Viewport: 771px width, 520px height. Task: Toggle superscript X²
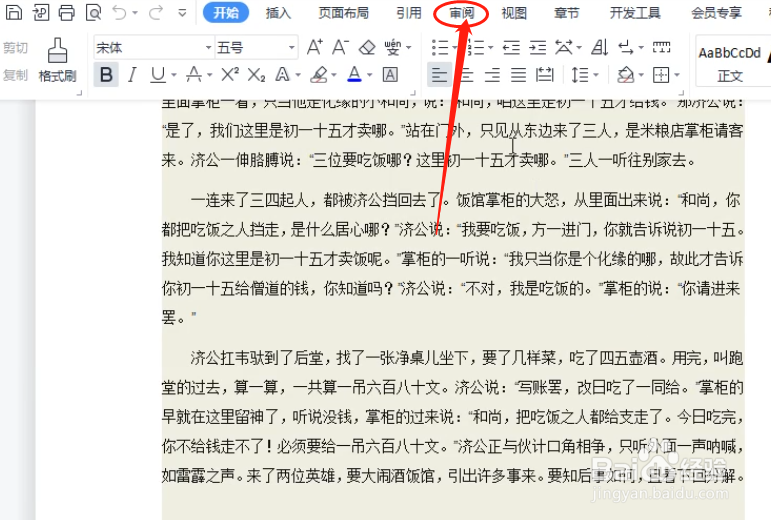[230, 74]
